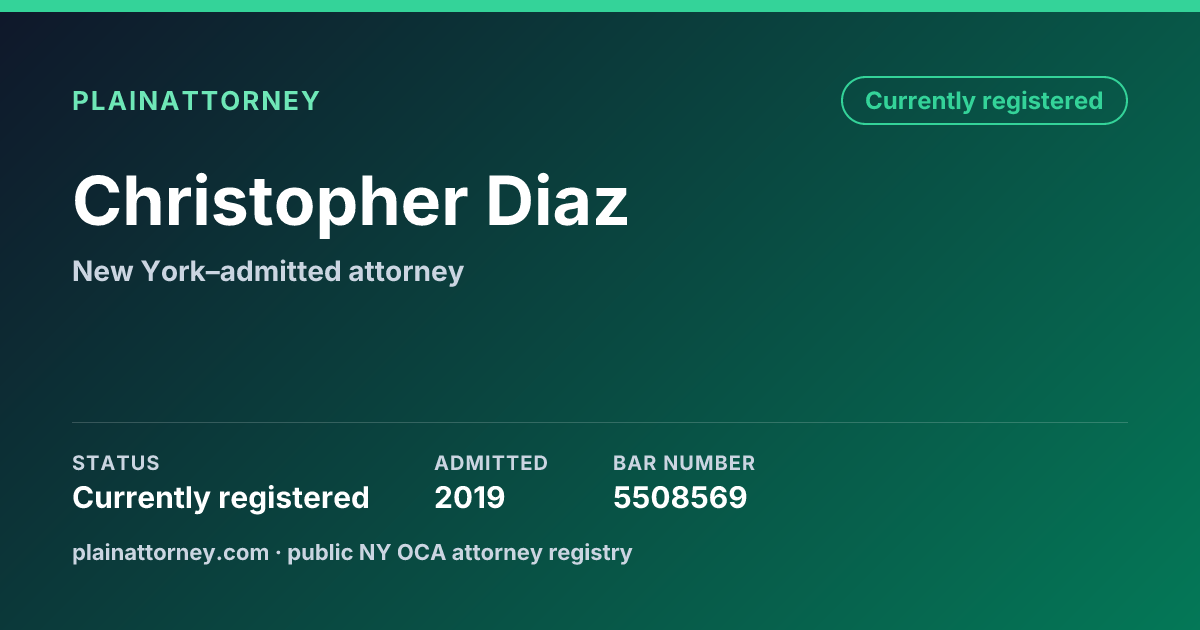This screenshot has height=630, width=1200.
Task: Click the BAR NUMBER field label
Action: coord(684,463)
